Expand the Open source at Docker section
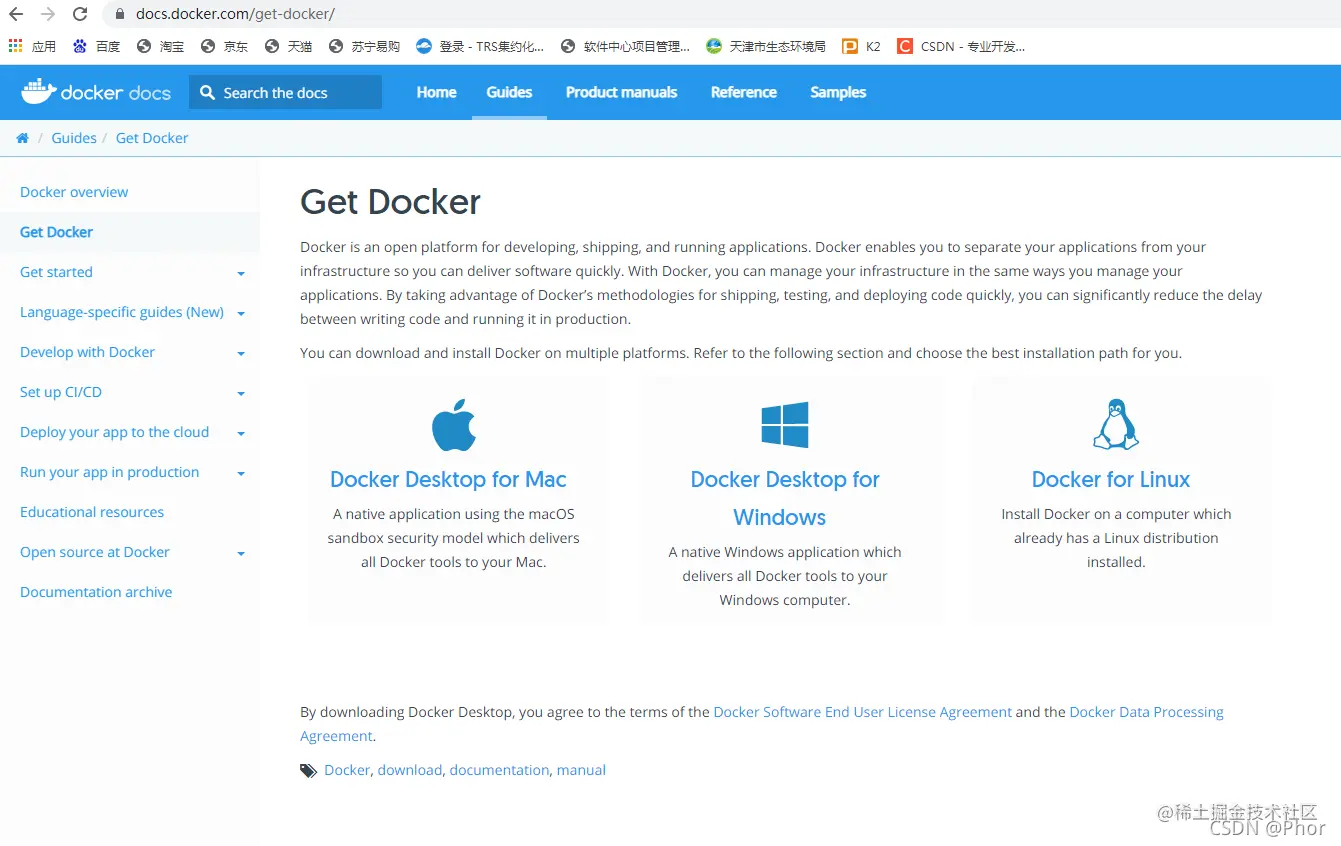 (x=241, y=554)
